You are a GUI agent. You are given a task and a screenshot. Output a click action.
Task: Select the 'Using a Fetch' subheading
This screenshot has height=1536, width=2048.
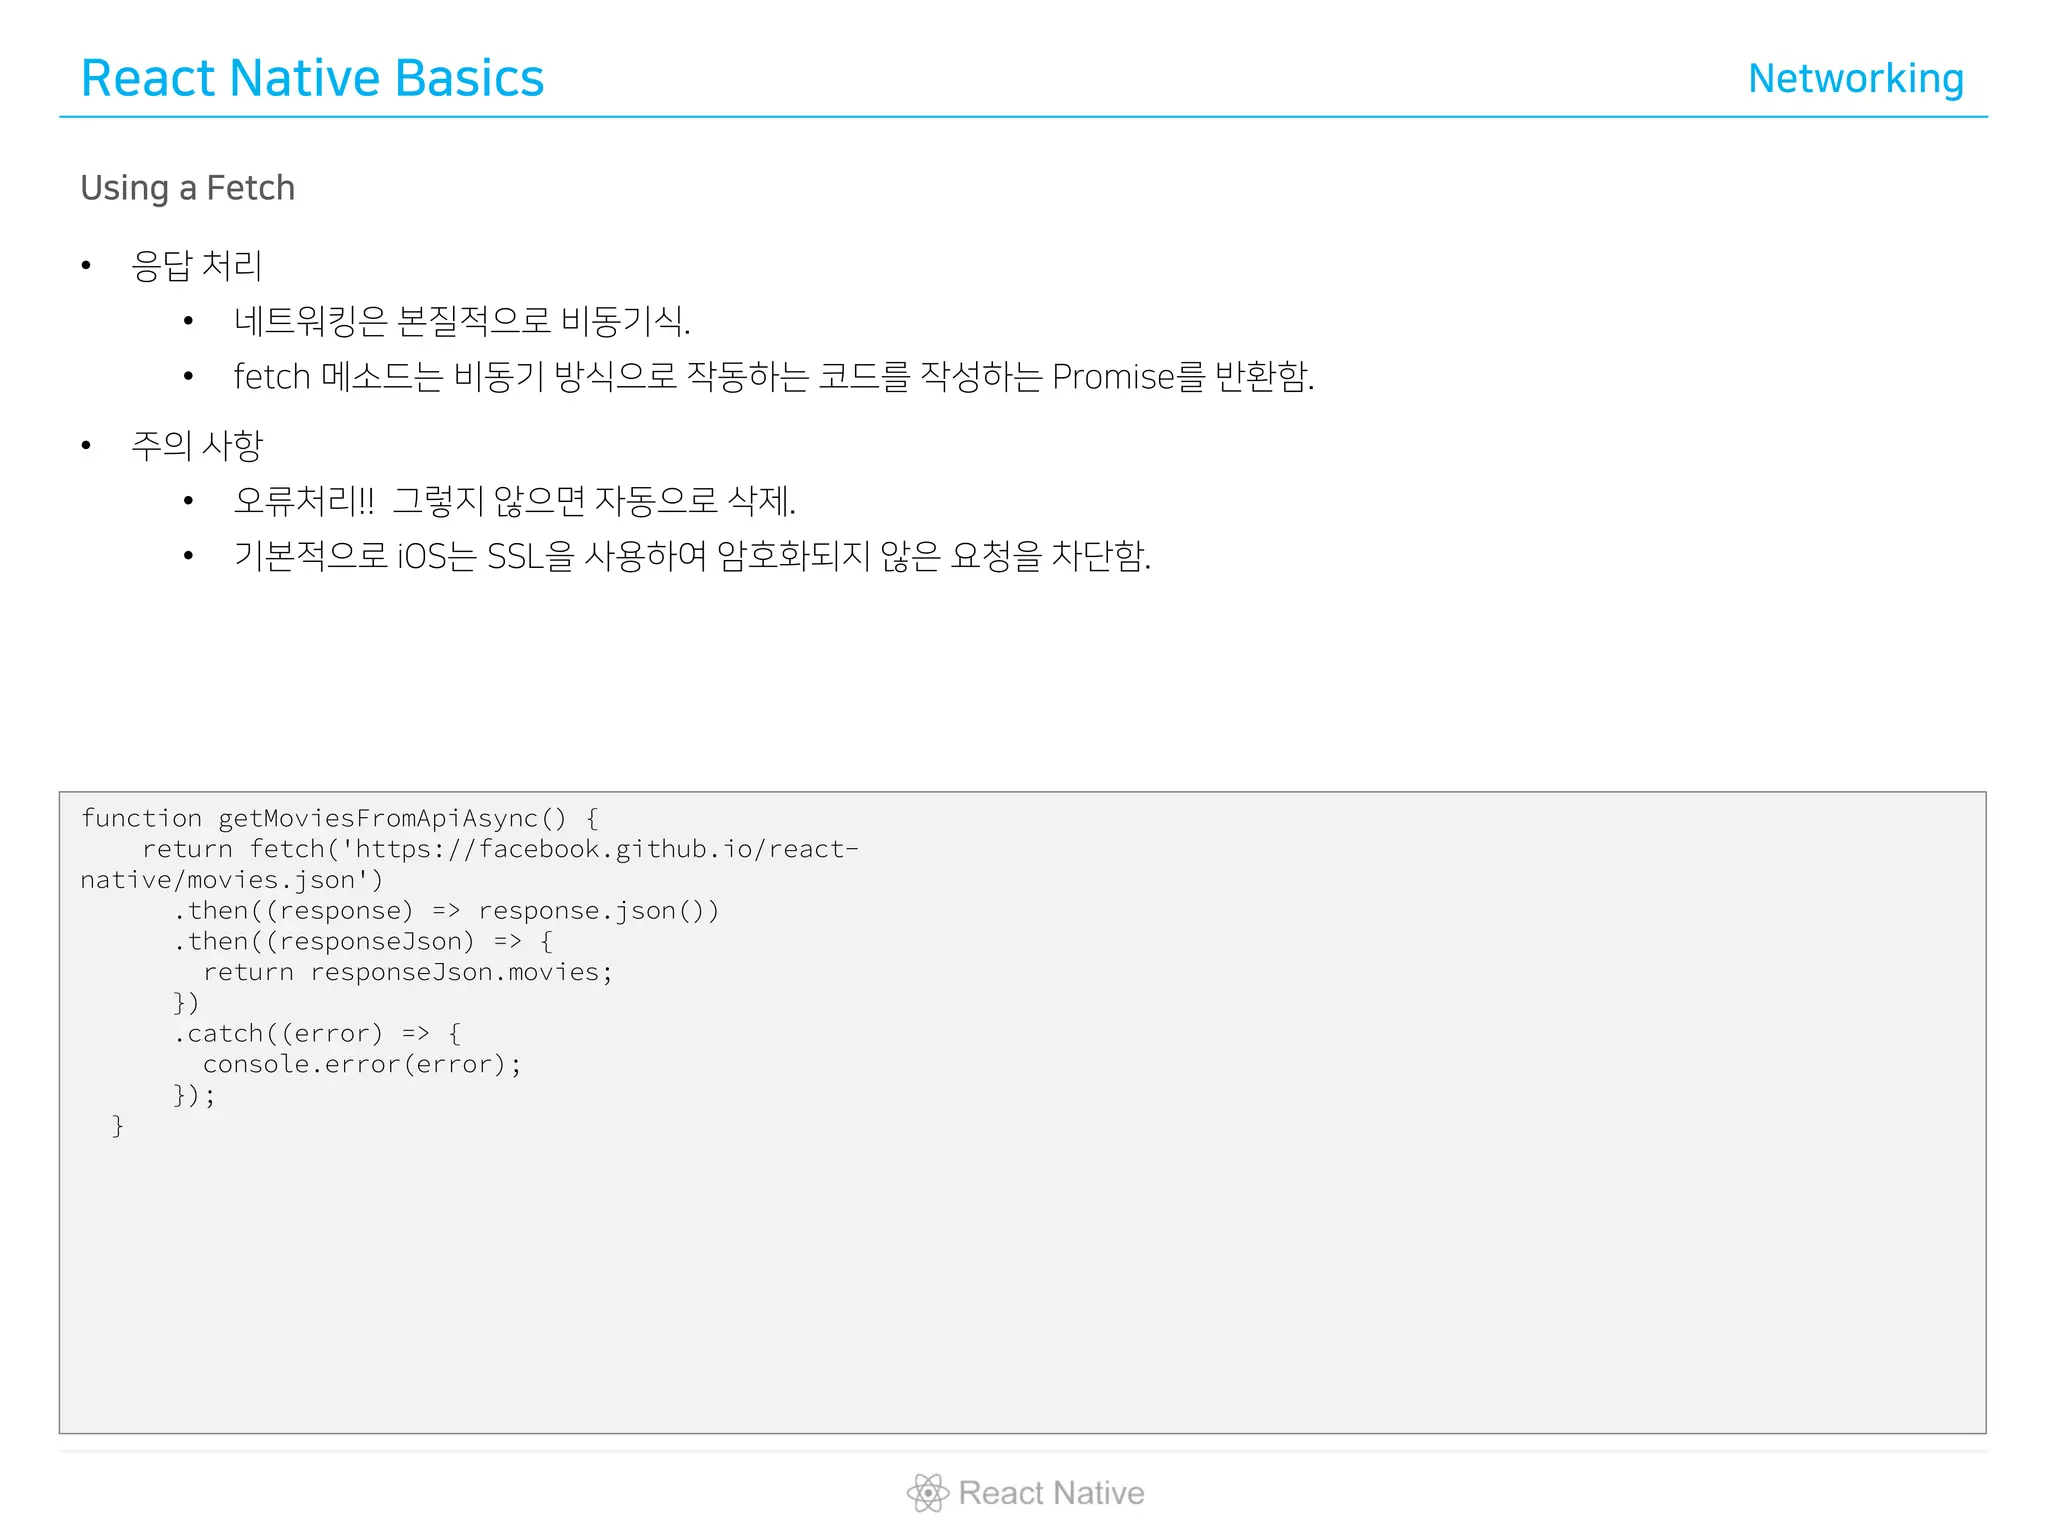coord(188,188)
